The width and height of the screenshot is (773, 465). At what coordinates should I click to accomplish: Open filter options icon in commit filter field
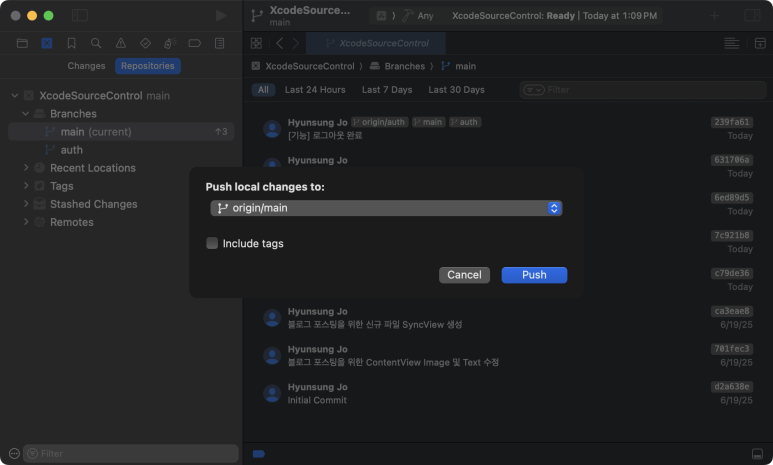coord(534,90)
